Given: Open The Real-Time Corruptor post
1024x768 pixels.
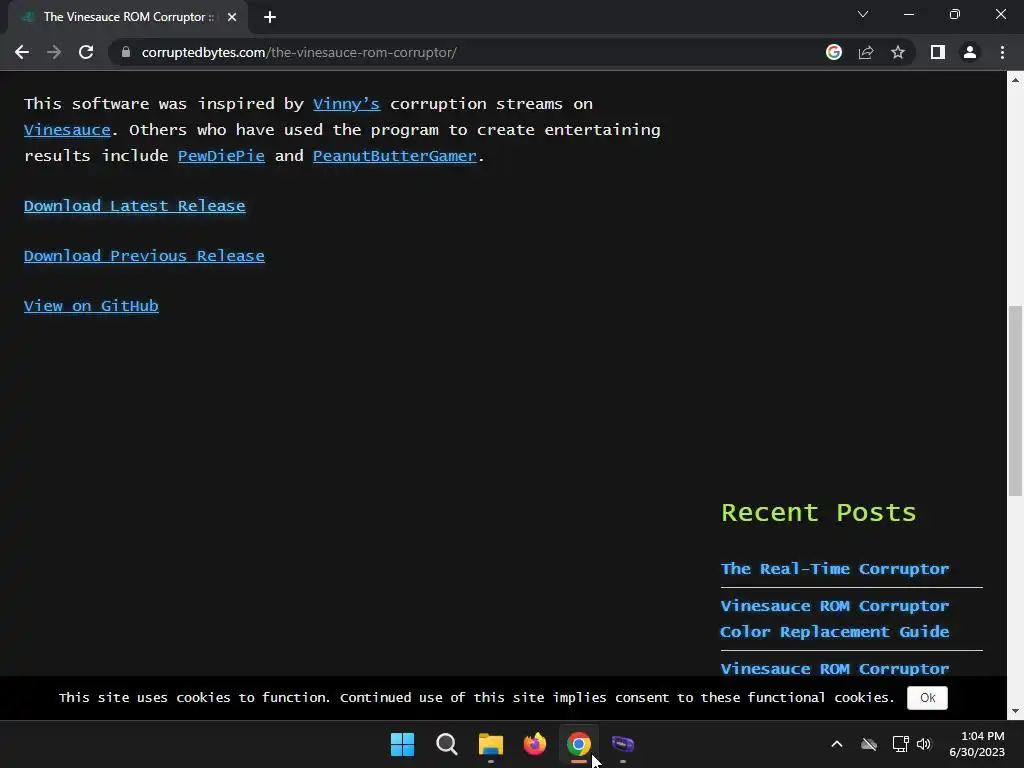Looking at the screenshot, I should tap(835, 569).
